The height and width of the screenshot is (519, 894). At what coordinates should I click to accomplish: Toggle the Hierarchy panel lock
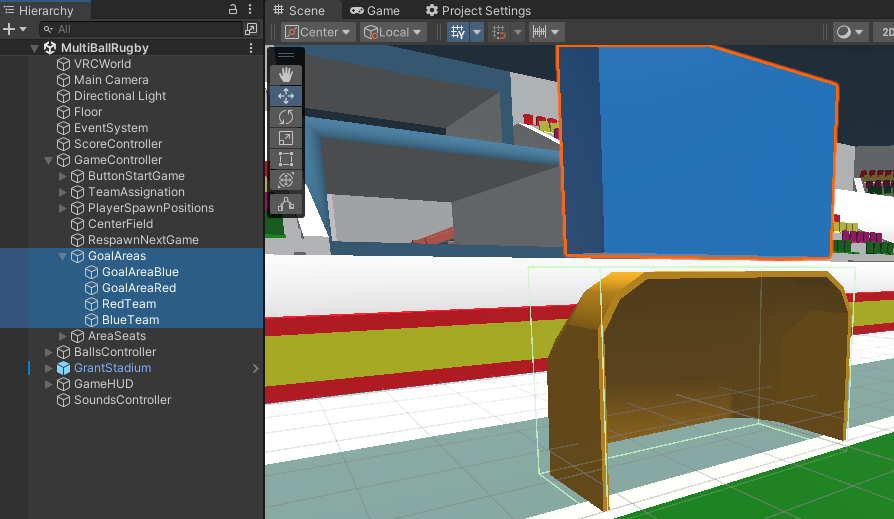233,10
